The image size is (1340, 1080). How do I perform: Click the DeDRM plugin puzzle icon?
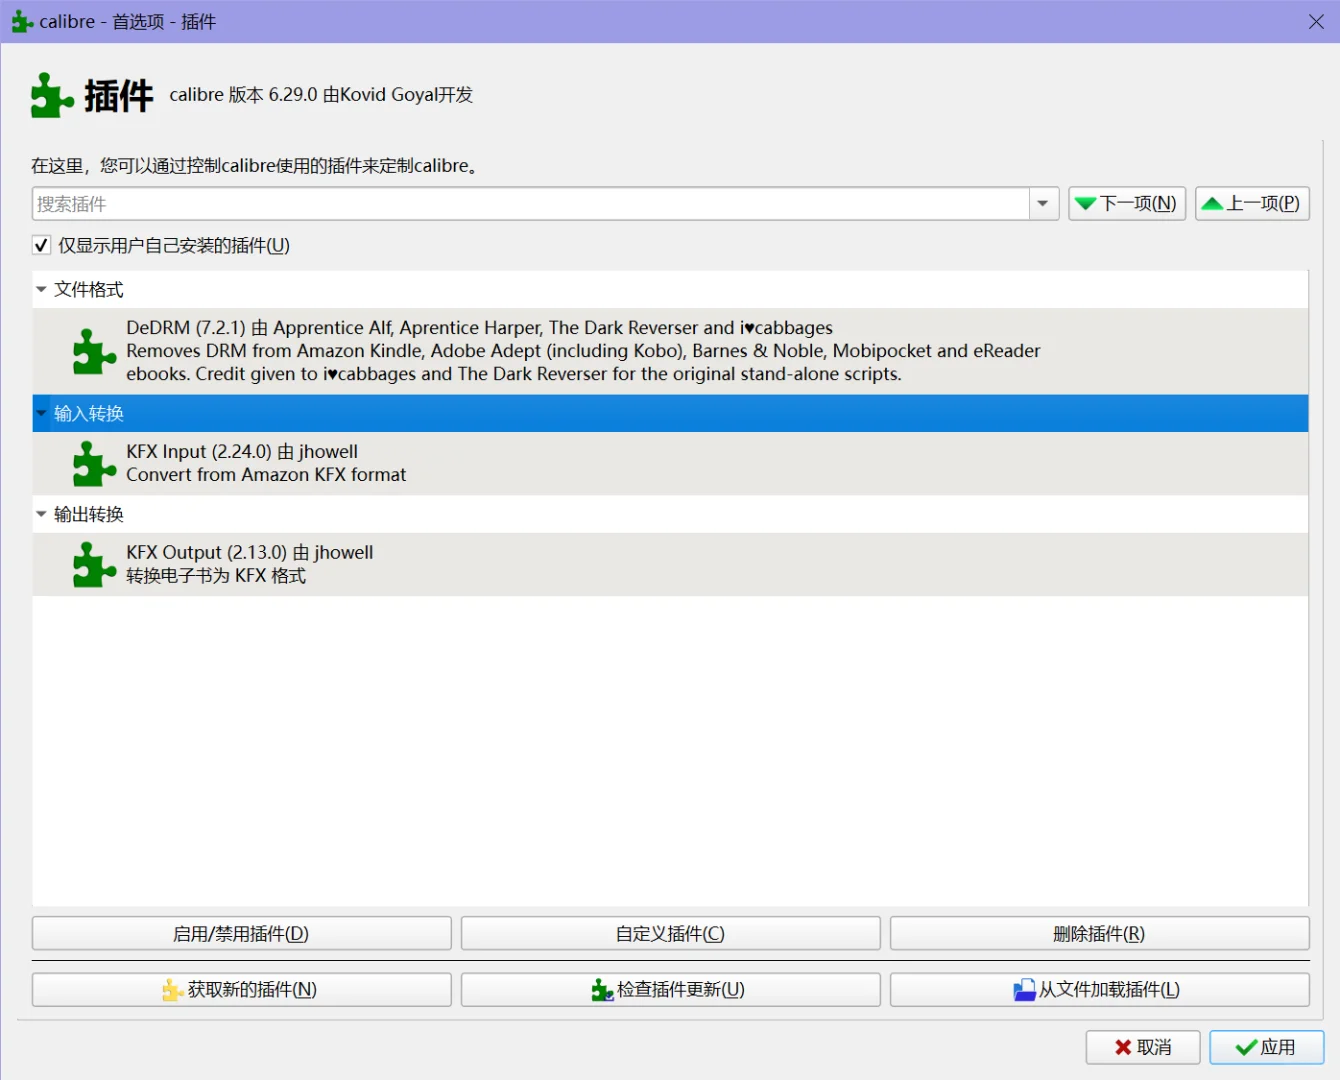[95, 351]
